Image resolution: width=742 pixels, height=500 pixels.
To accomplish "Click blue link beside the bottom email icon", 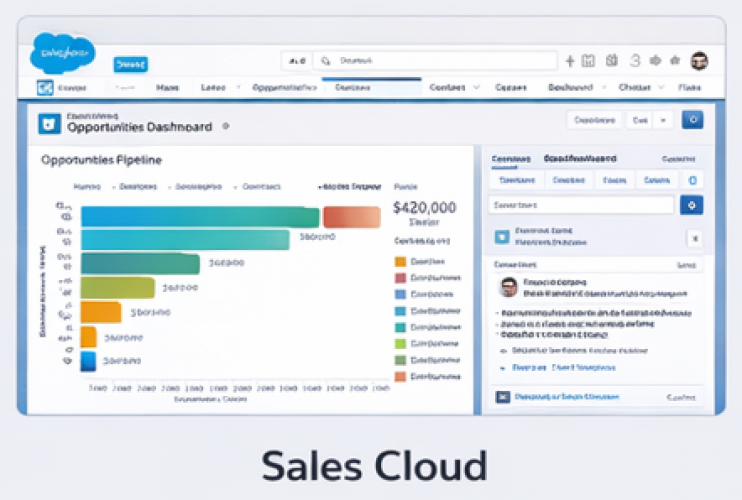I will point(566,397).
